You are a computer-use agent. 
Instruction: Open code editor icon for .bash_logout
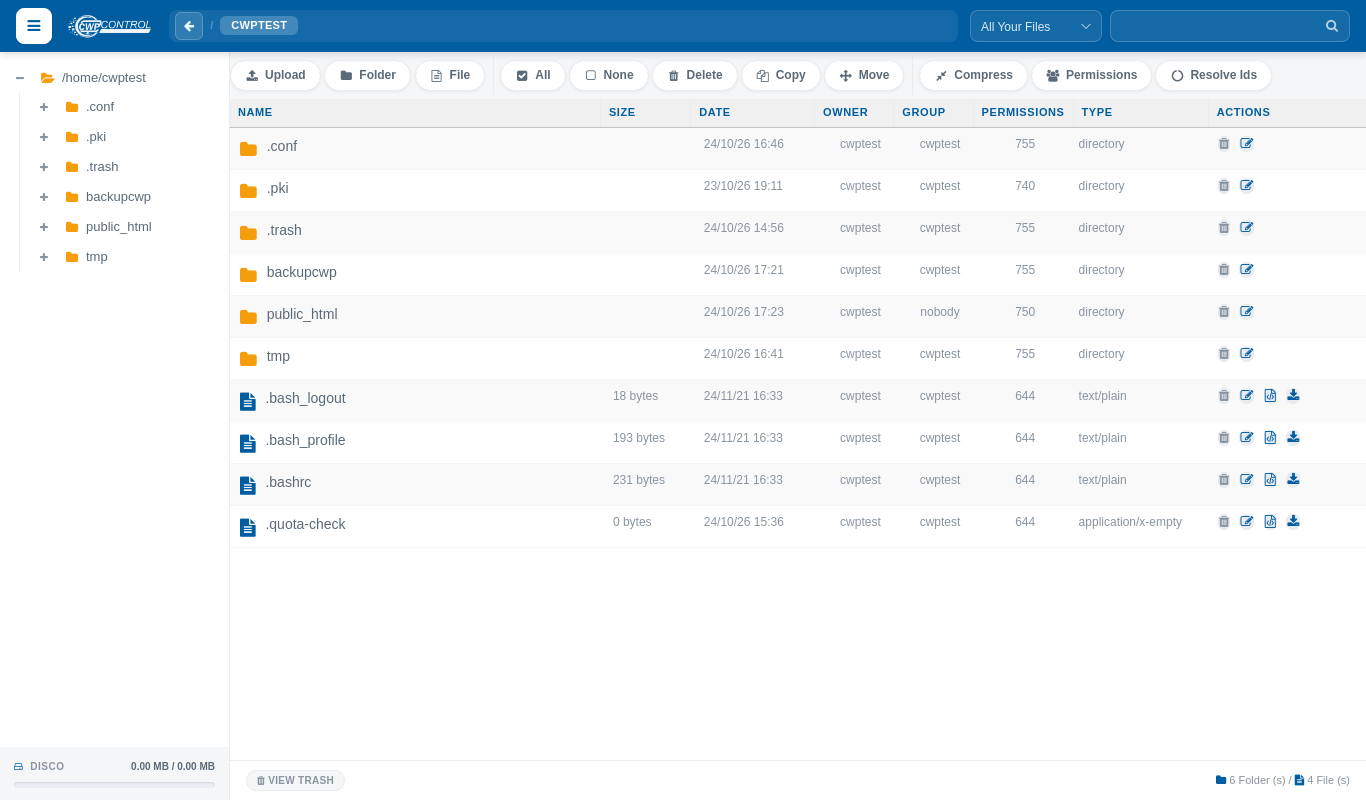pos(1270,396)
